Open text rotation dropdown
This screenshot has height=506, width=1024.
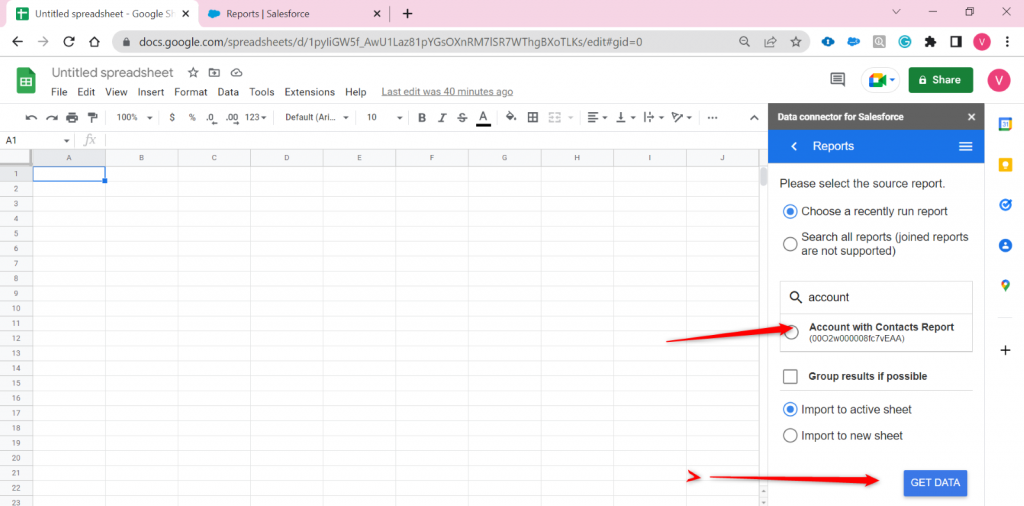[681, 118]
